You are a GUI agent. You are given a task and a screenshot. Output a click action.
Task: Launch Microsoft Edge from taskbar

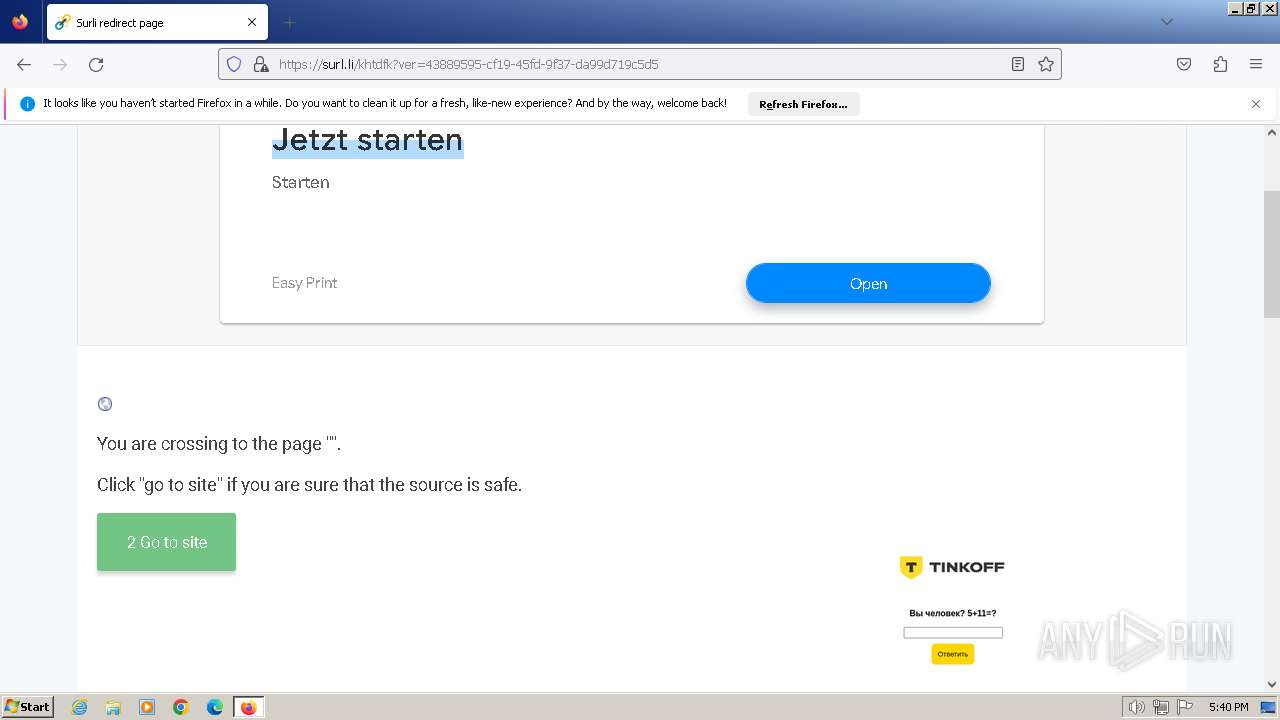pos(215,707)
